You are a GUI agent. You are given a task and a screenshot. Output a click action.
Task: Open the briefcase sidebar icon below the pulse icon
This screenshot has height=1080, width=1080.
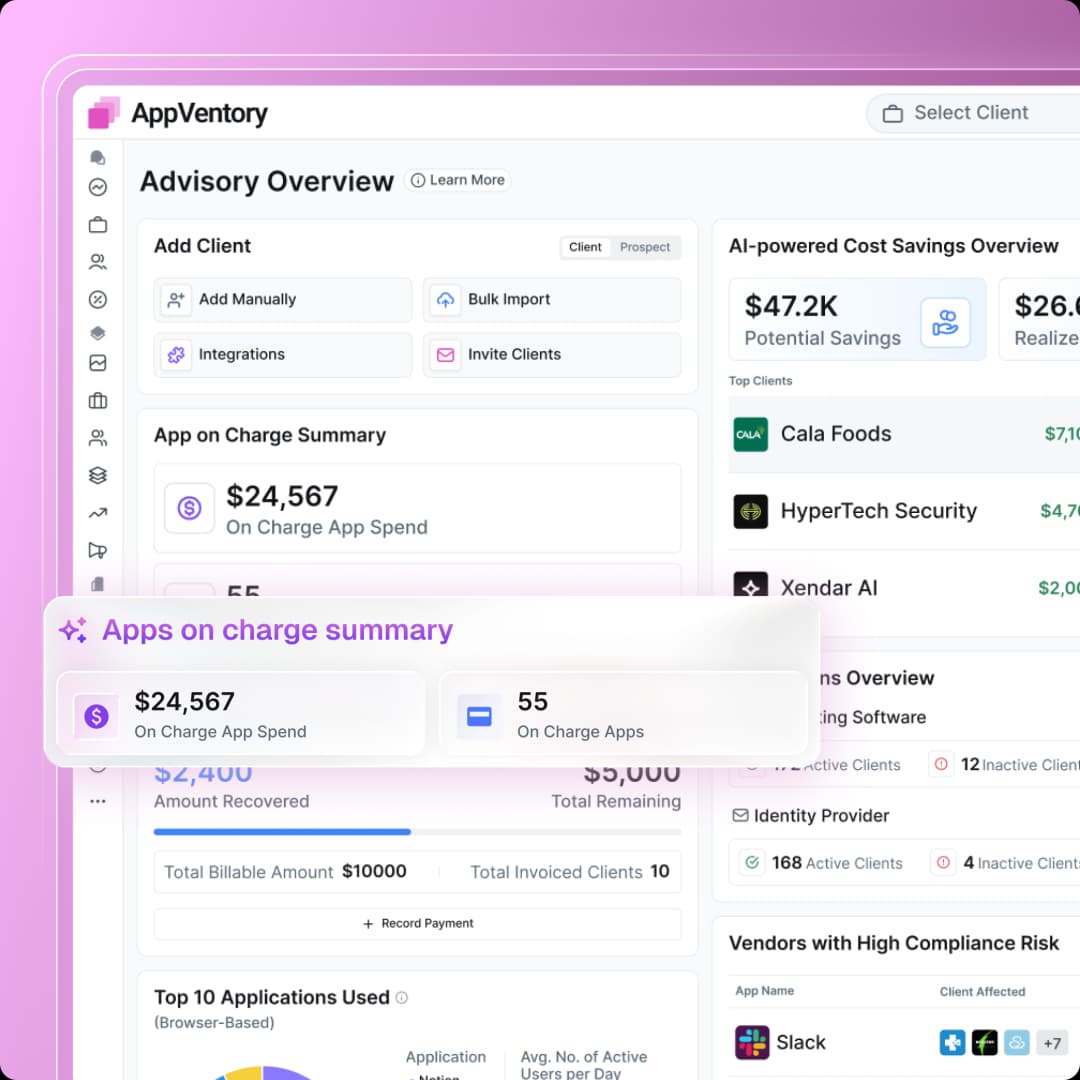pos(98,225)
